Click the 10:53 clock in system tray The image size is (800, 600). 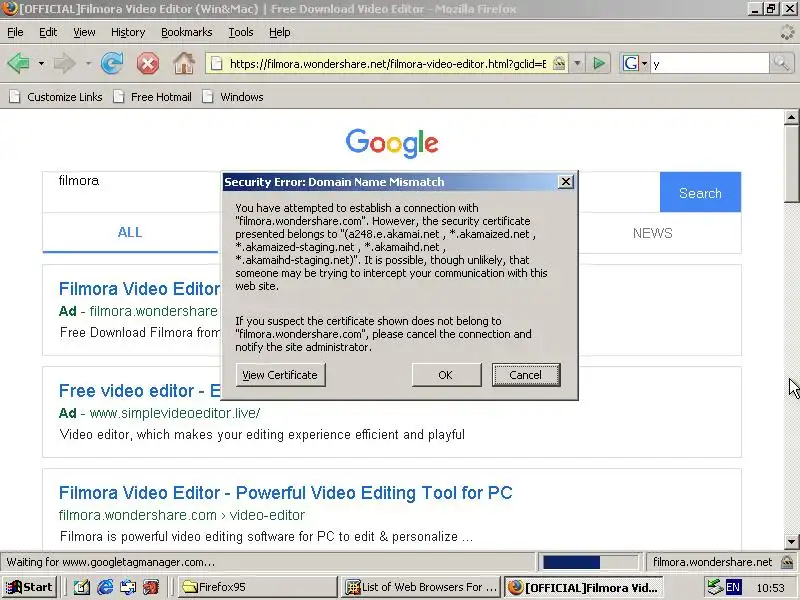click(770, 588)
